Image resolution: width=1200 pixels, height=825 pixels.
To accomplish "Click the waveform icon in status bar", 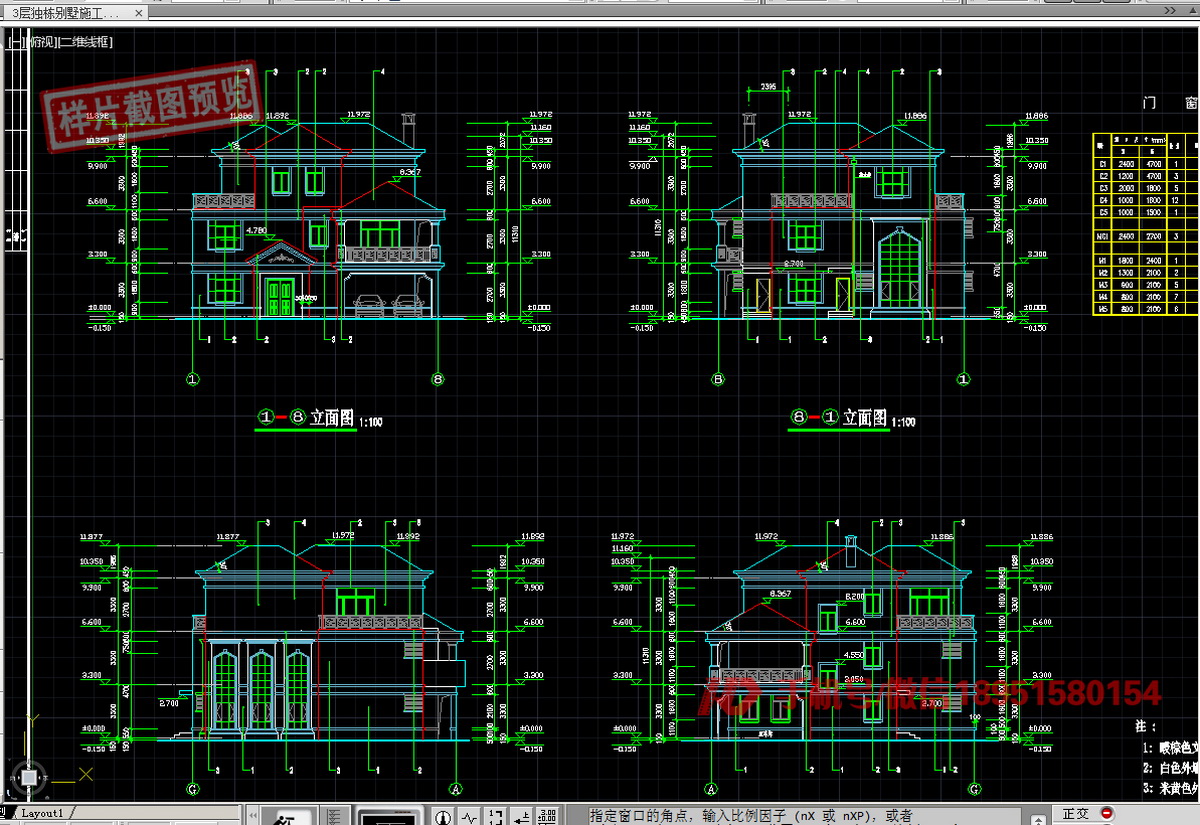I will 469,817.
